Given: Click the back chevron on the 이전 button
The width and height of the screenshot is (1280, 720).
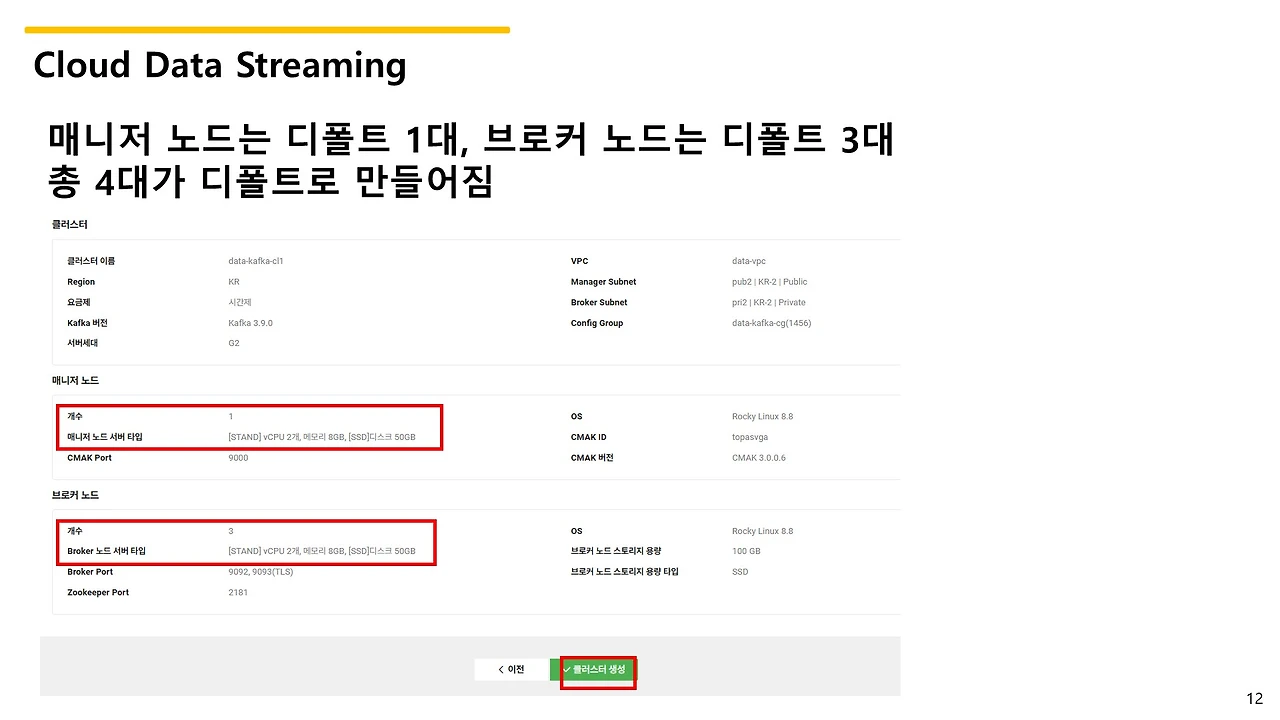Looking at the screenshot, I should 501,668.
